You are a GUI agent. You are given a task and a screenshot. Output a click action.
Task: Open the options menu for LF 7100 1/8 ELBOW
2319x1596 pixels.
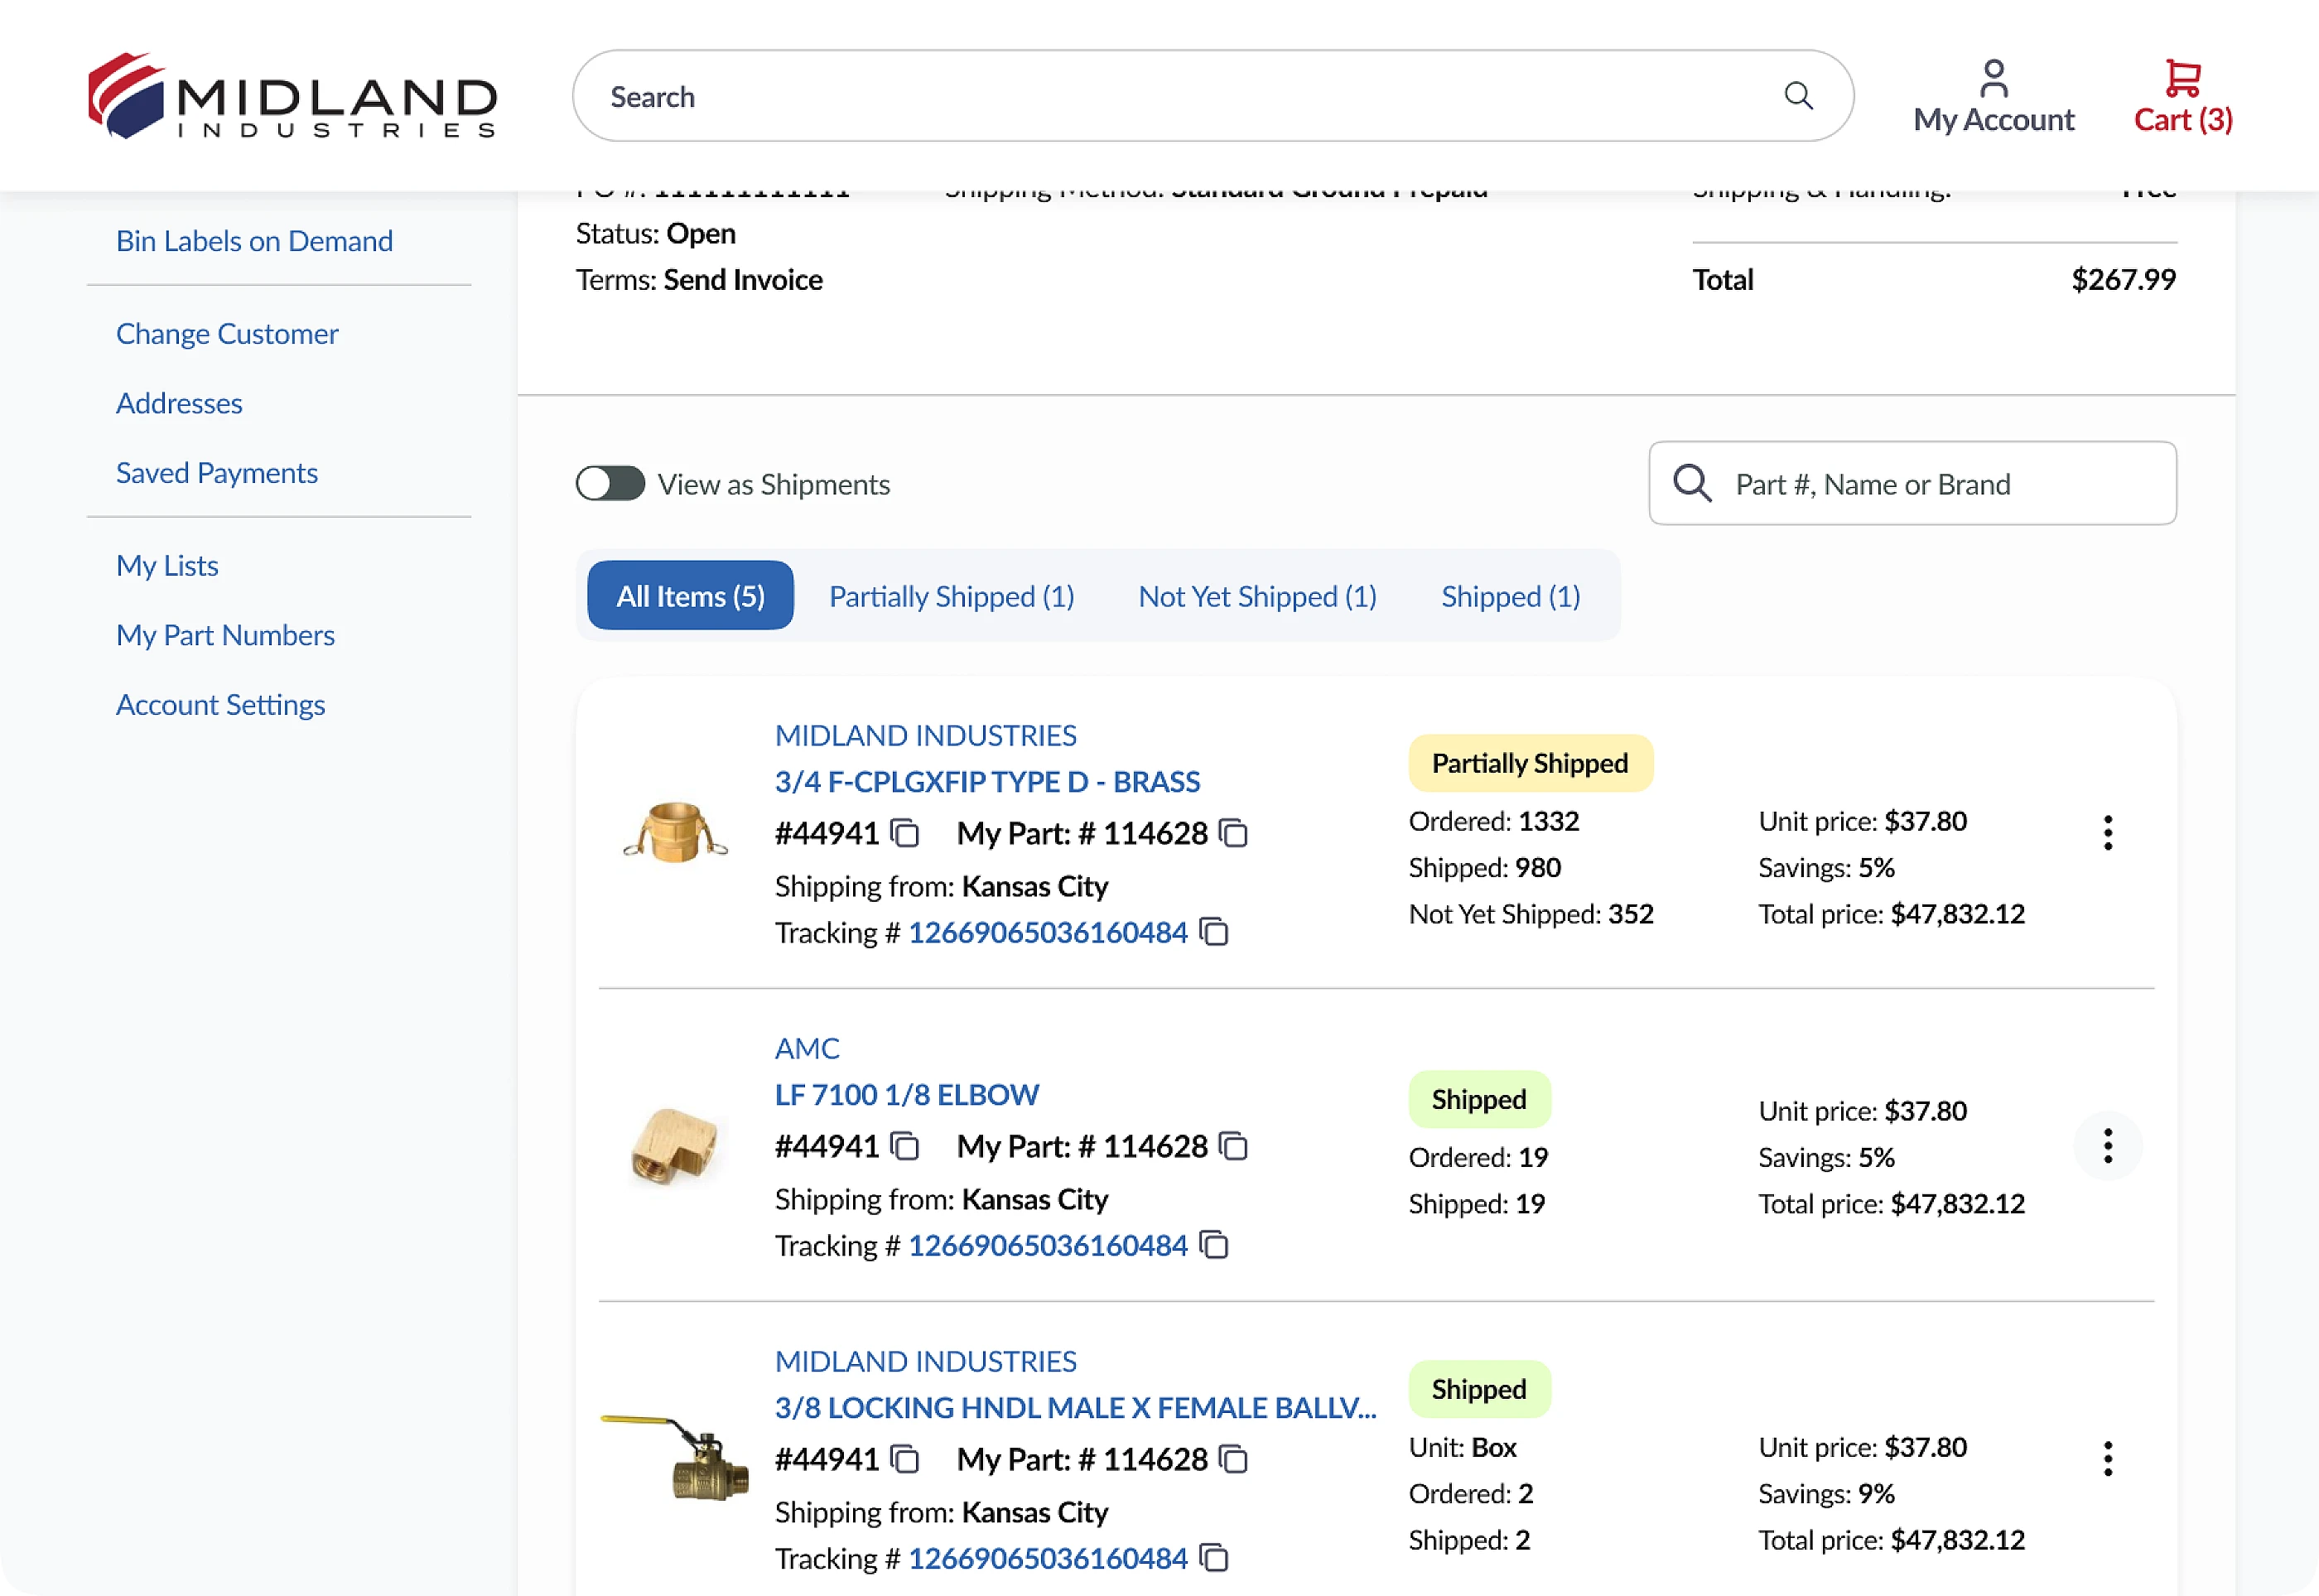(x=2107, y=1146)
